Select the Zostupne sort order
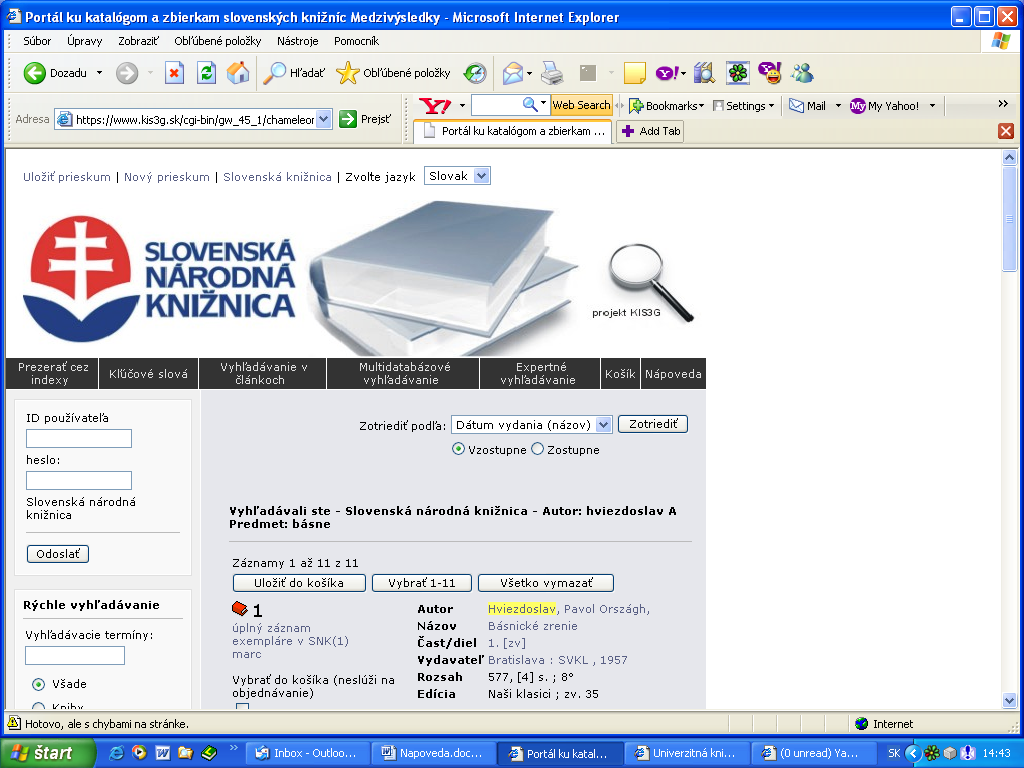The image size is (1024, 768). [537, 449]
